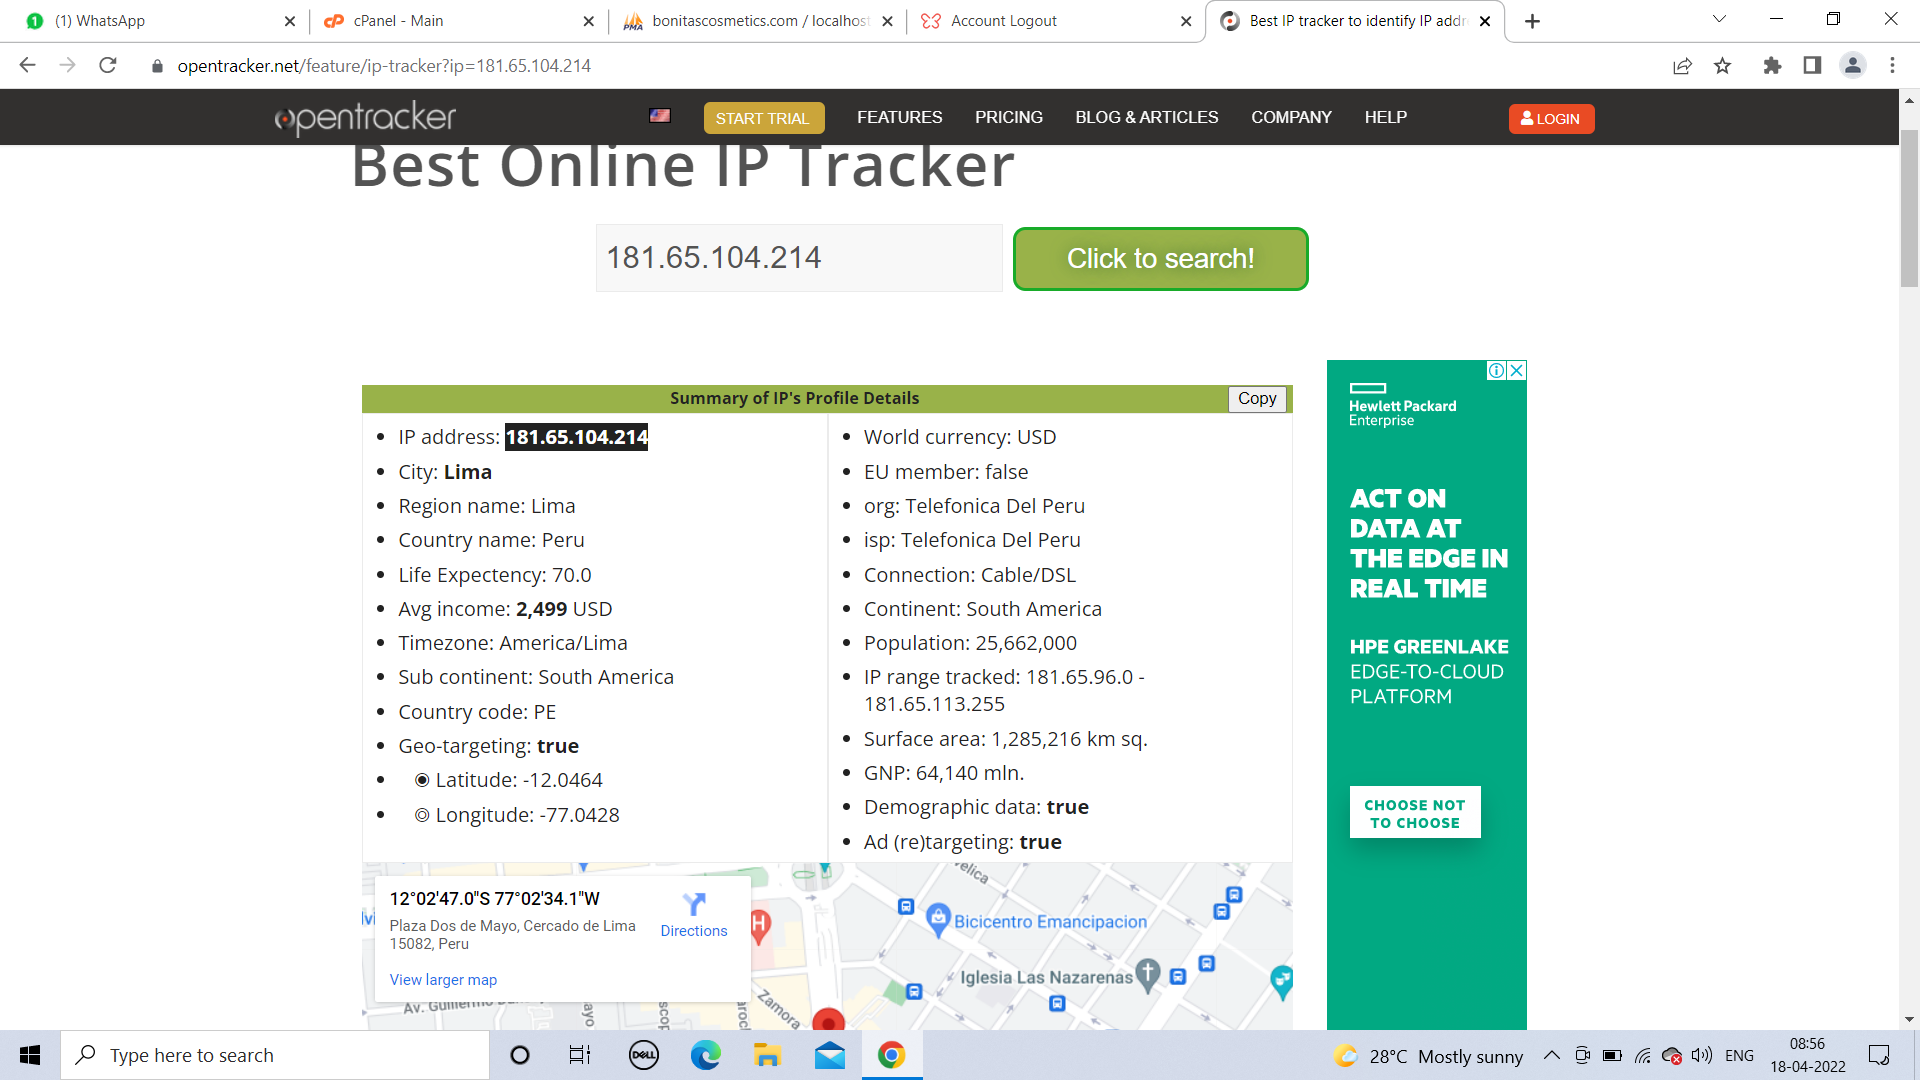The image size is (1920, 1080).
Task: Click the share page icon in address bar
Action: point(1682,66)
